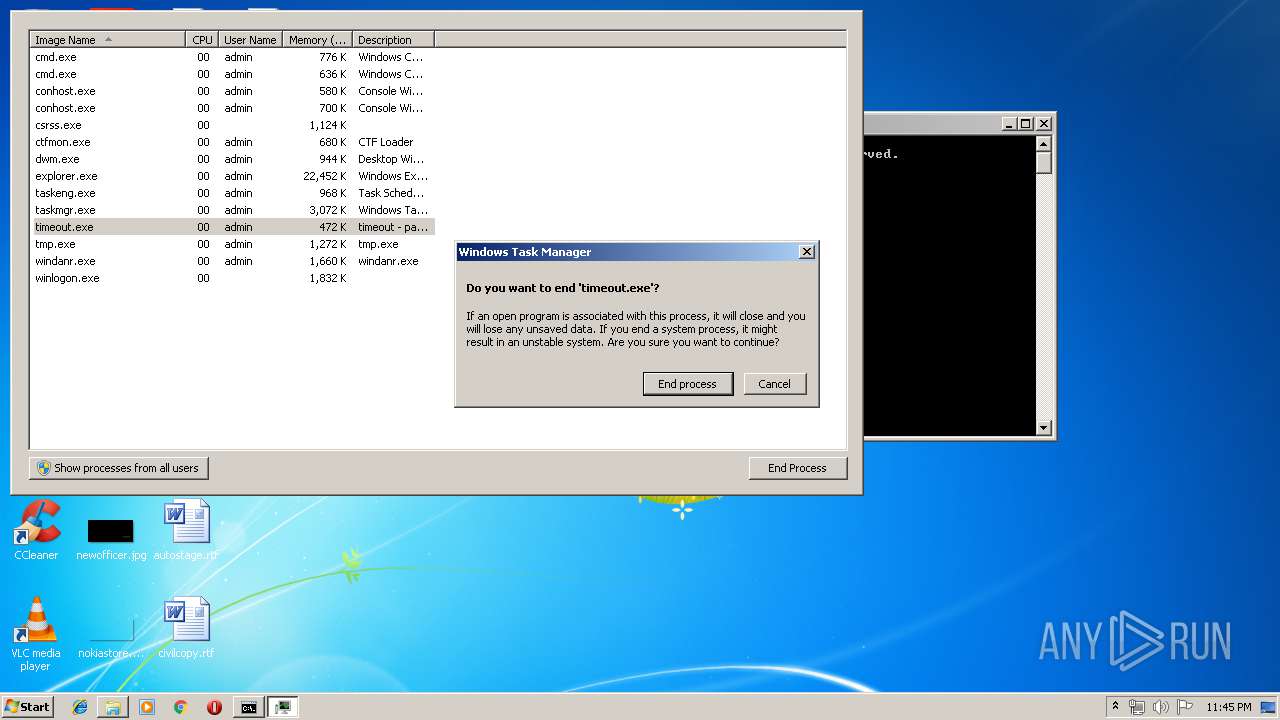Viewport: 1280px width, 720px height.
Task: Close the command prompt window
Action: [x=1044, y=124]
